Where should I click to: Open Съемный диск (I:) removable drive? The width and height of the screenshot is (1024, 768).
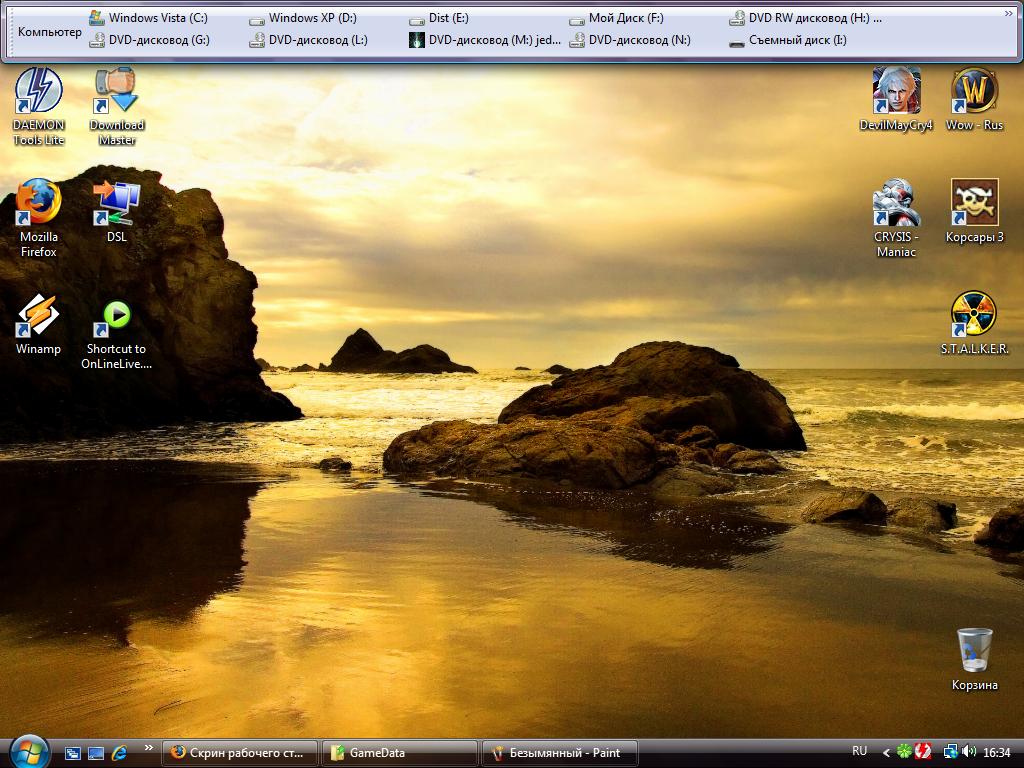pyautogui.click(x=788, y=41)
